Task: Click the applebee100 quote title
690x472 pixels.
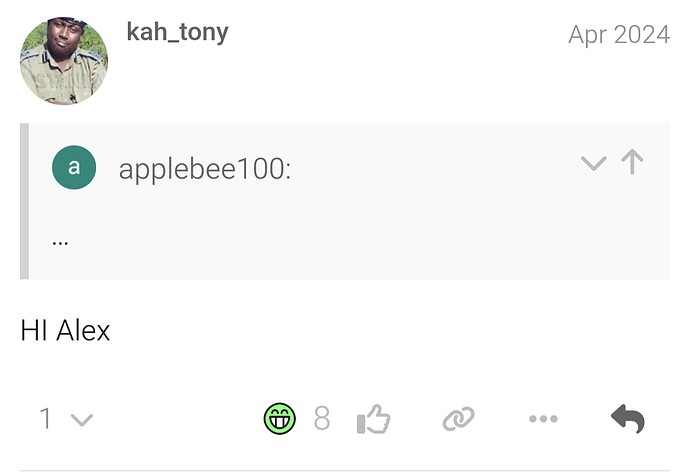Action: click(x=204, y=169)
